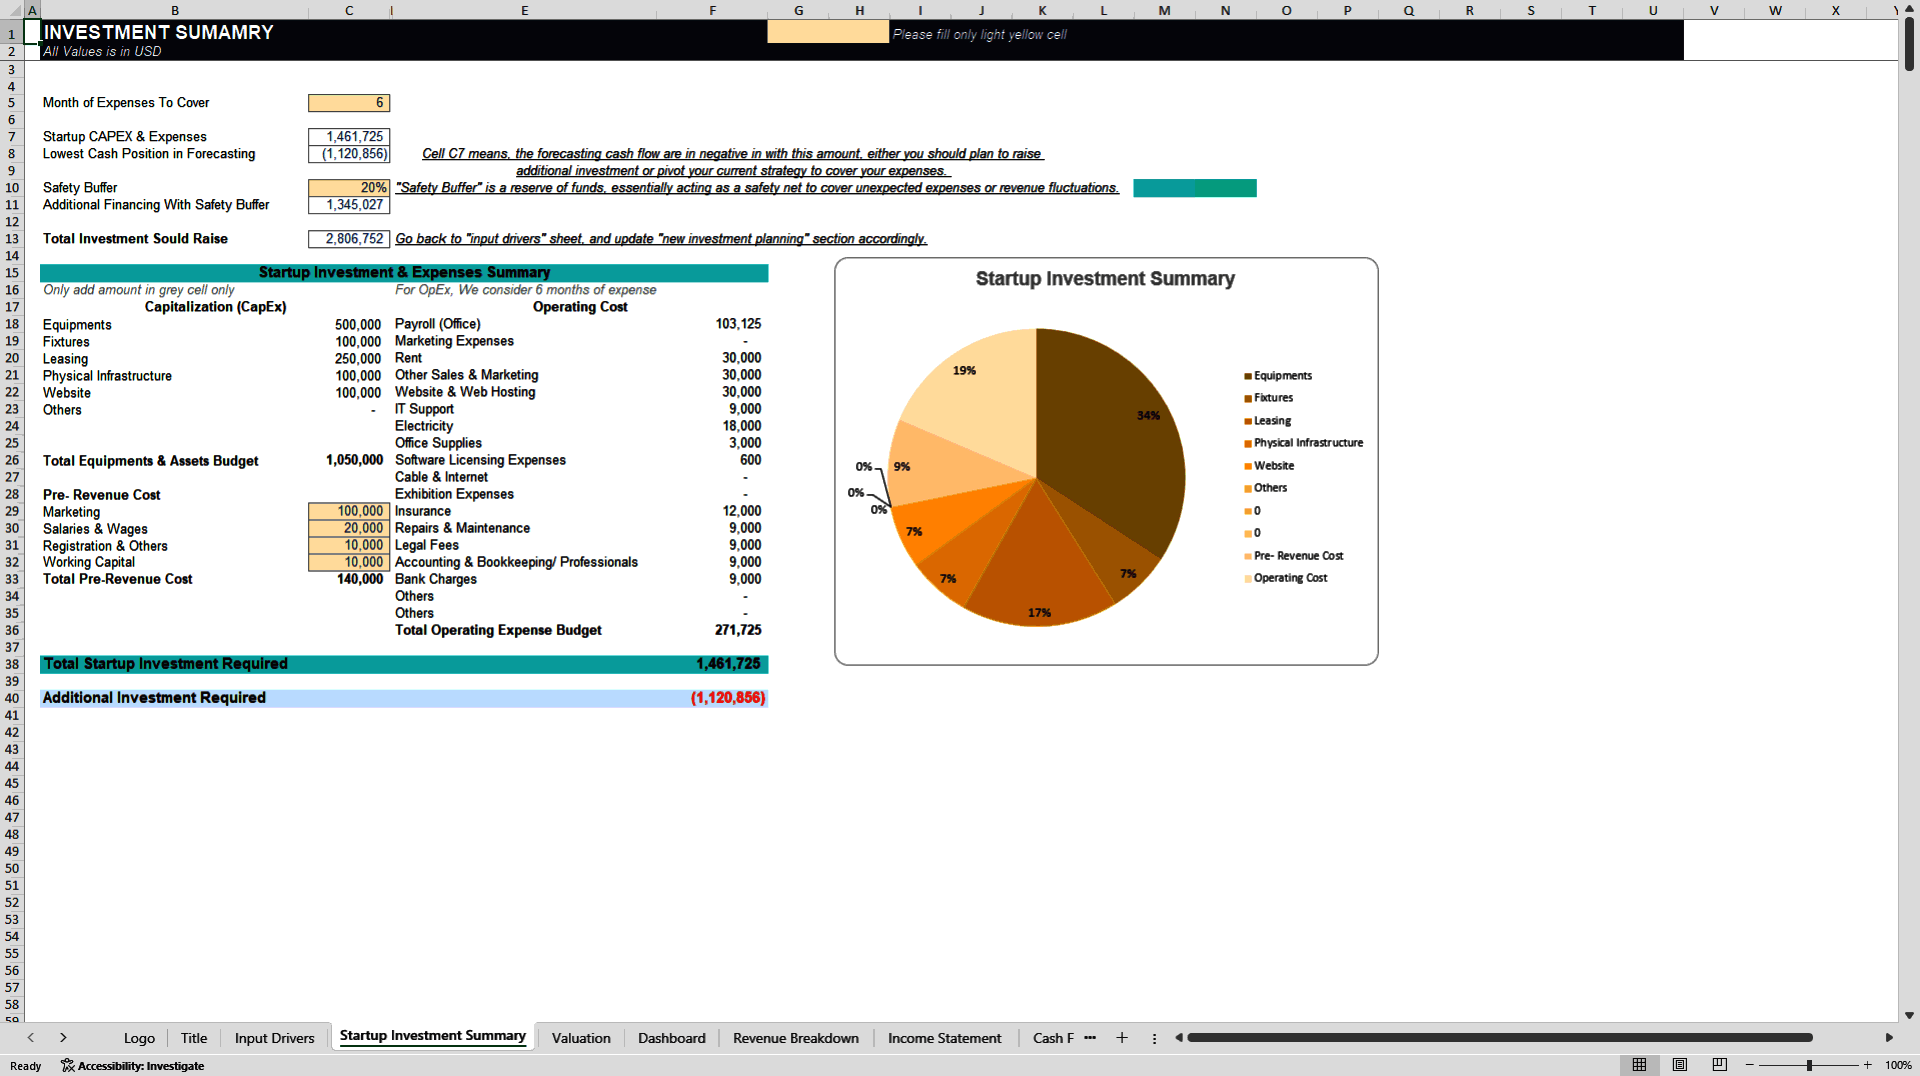Click the 17% pie slice label
Viewport: 1920px width, 1076px height.
coord(1040,613)
